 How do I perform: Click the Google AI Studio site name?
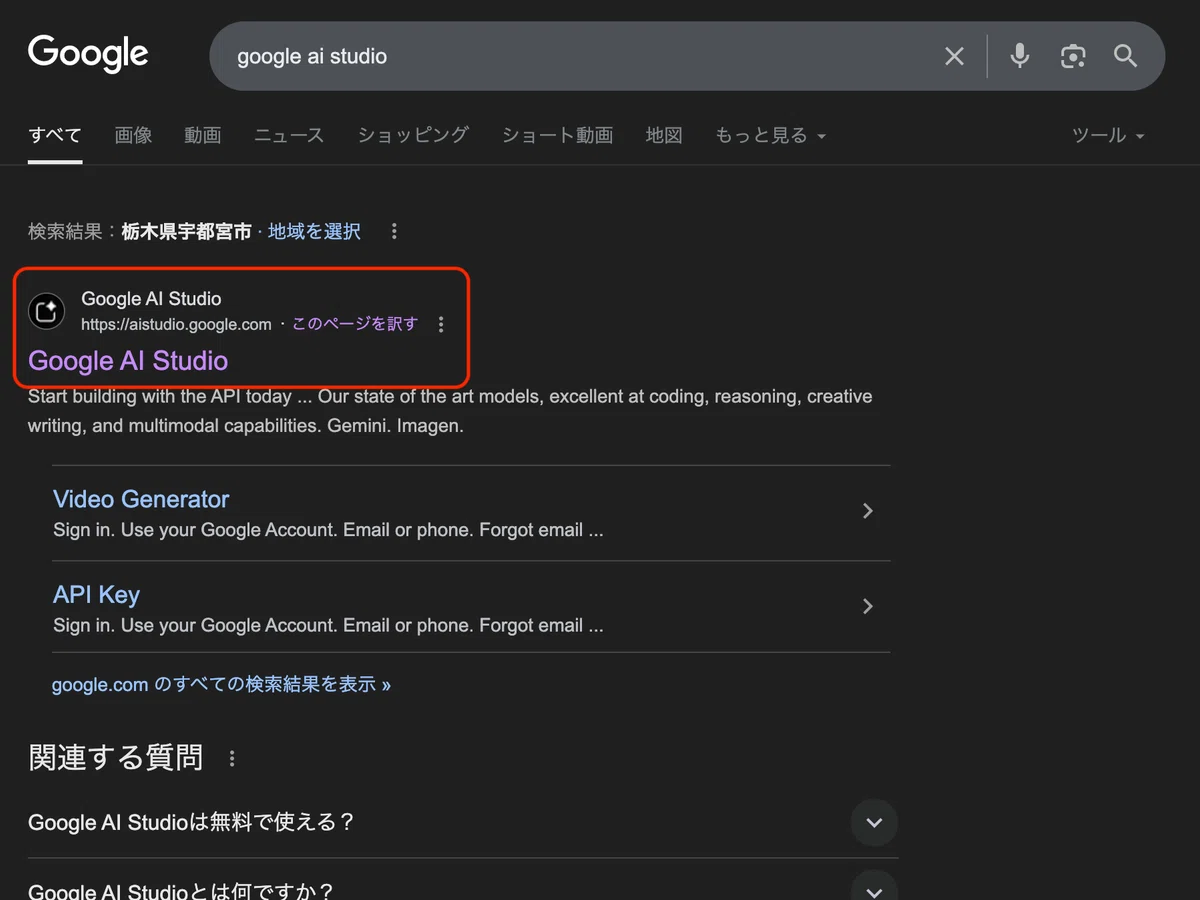pyautogui.click(x=151, y=299)
